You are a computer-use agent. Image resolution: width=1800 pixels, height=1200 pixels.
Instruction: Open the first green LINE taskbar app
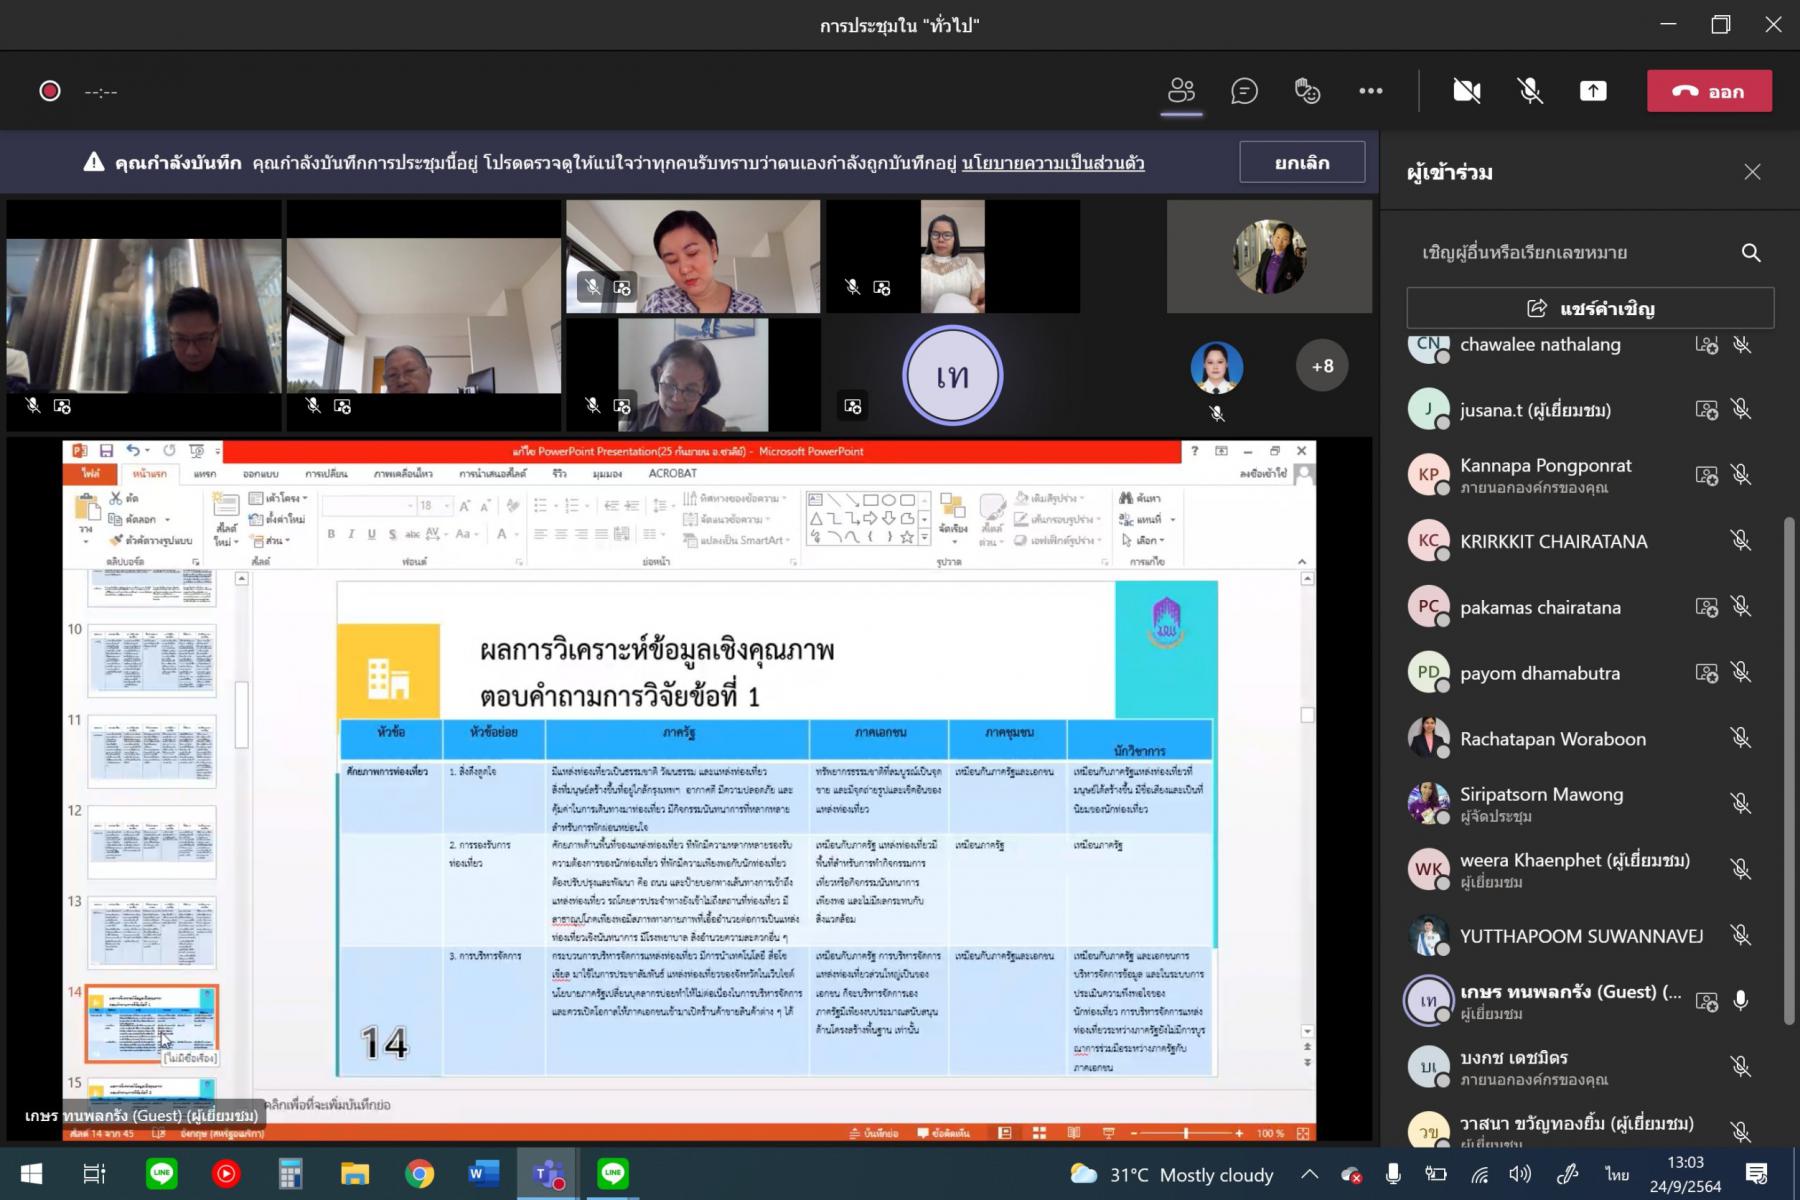161,1174
